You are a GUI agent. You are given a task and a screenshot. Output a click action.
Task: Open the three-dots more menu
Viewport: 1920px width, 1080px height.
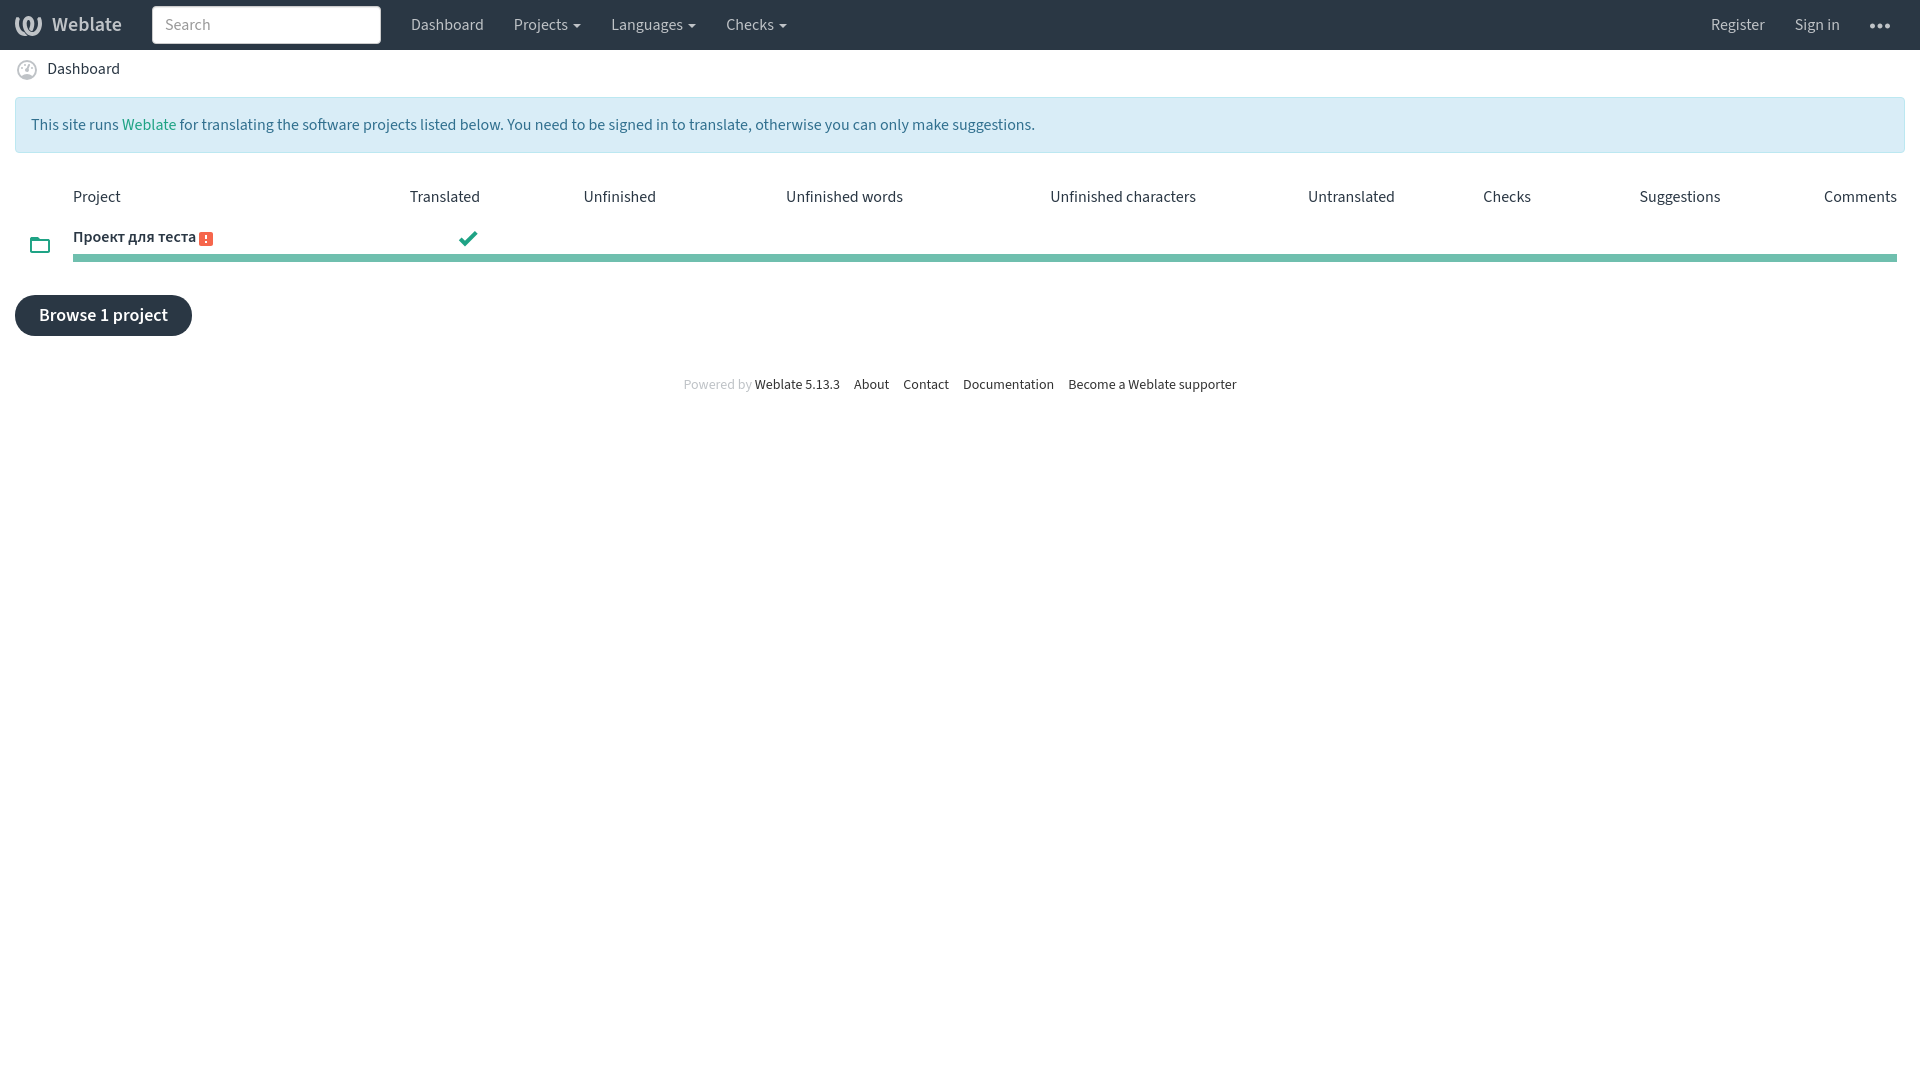pyautogui.click(x=1879, y=26)
